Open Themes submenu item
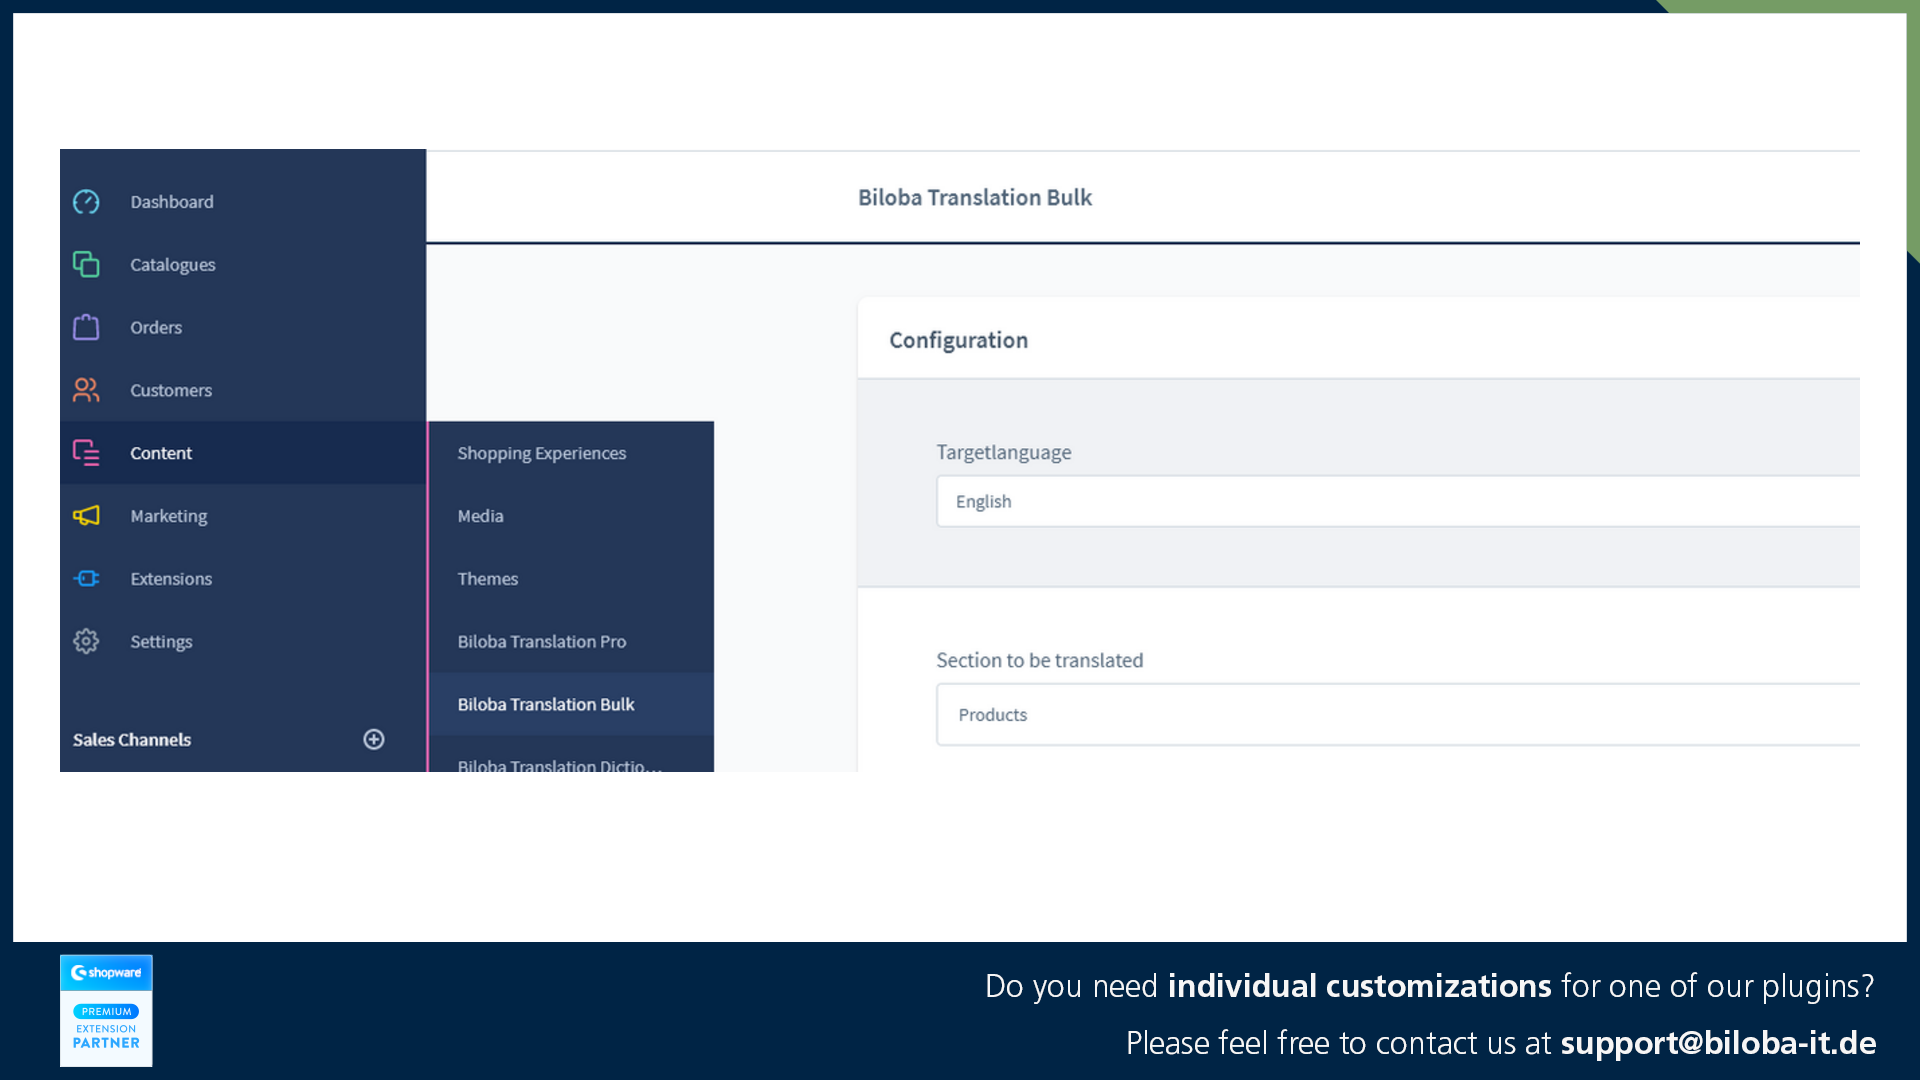 point(571,578)
